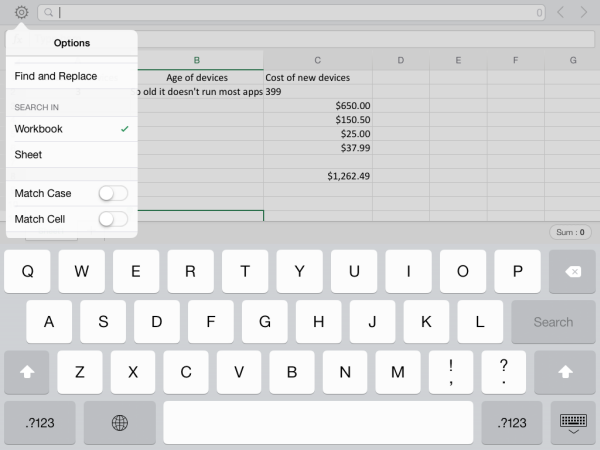Tap the search options gear icon
Screen dimensions: 600x450
point(21,12)
